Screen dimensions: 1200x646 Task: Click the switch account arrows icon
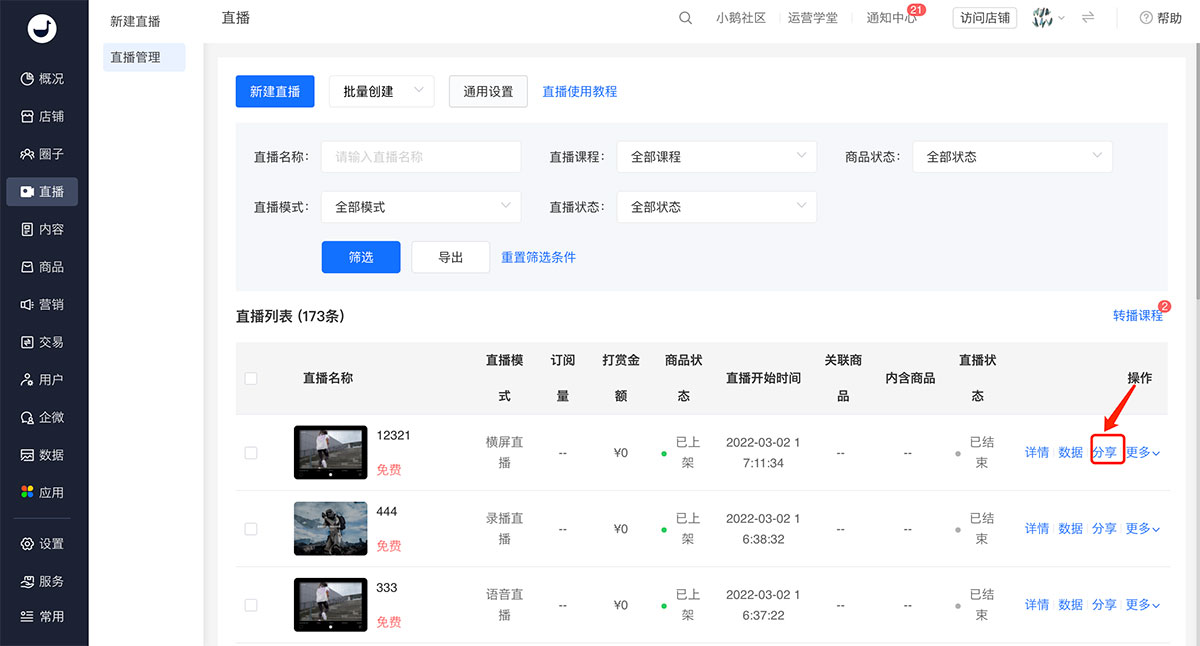pos(1088,18)
